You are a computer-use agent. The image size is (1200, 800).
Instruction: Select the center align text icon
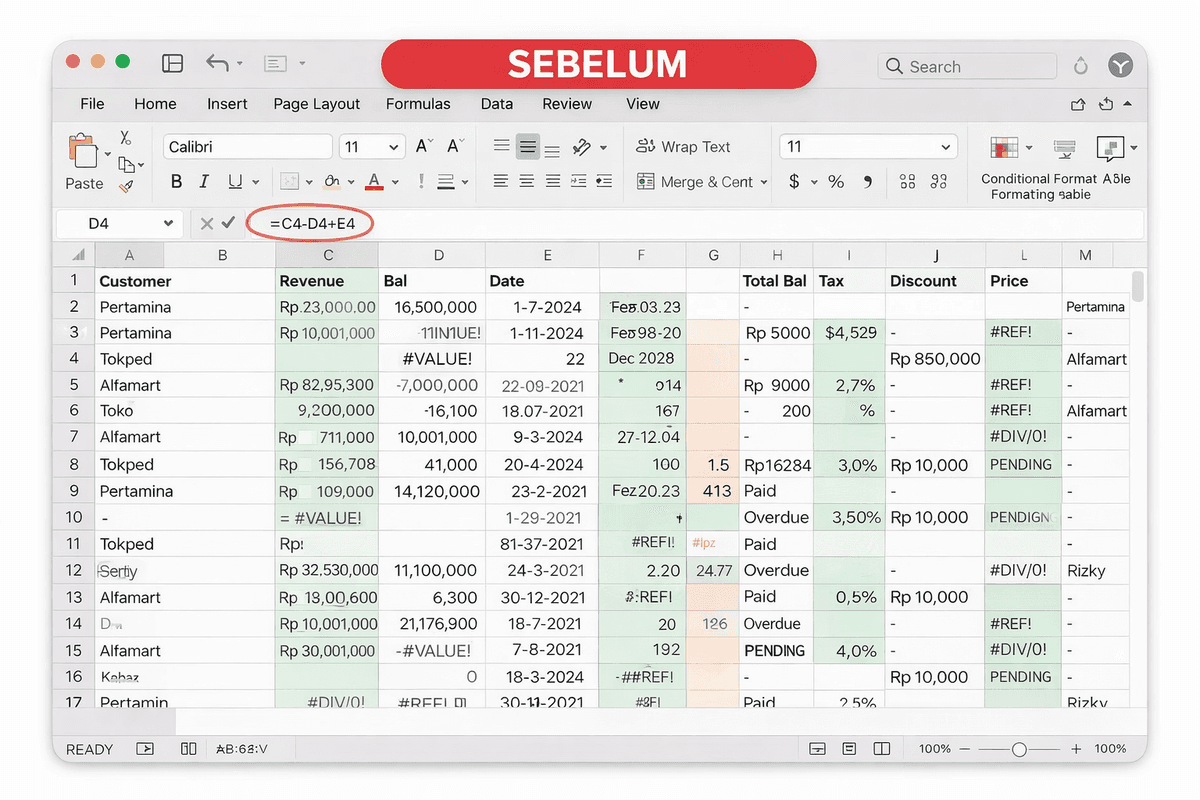click(527, 181)
